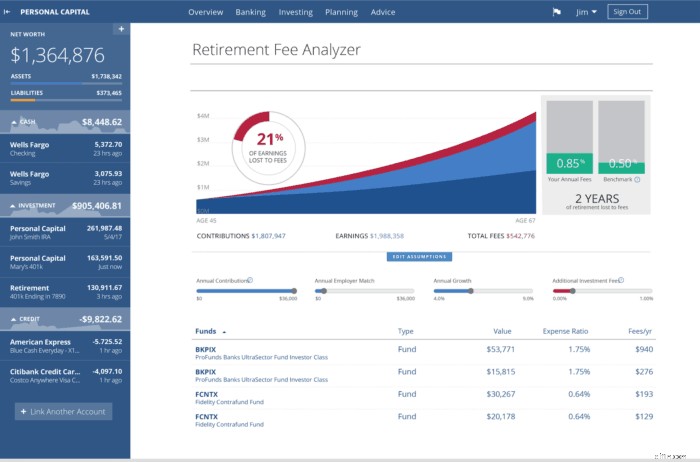This screenshot has height=462, width=700.
Task: Open the Benchmark info icon
Action: click(637, 179)
